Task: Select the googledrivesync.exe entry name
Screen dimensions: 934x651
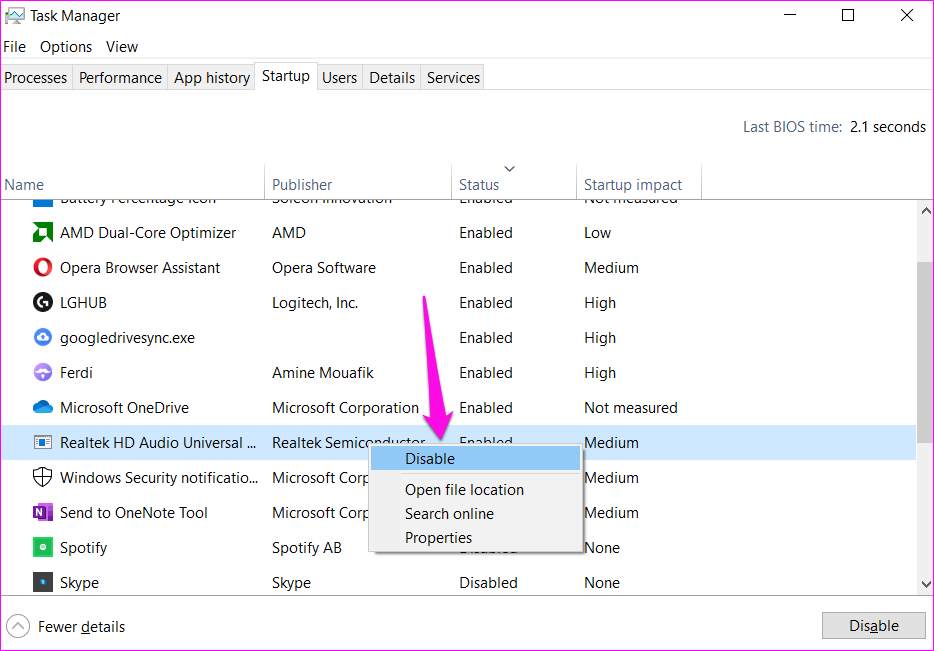Action: 127,338
